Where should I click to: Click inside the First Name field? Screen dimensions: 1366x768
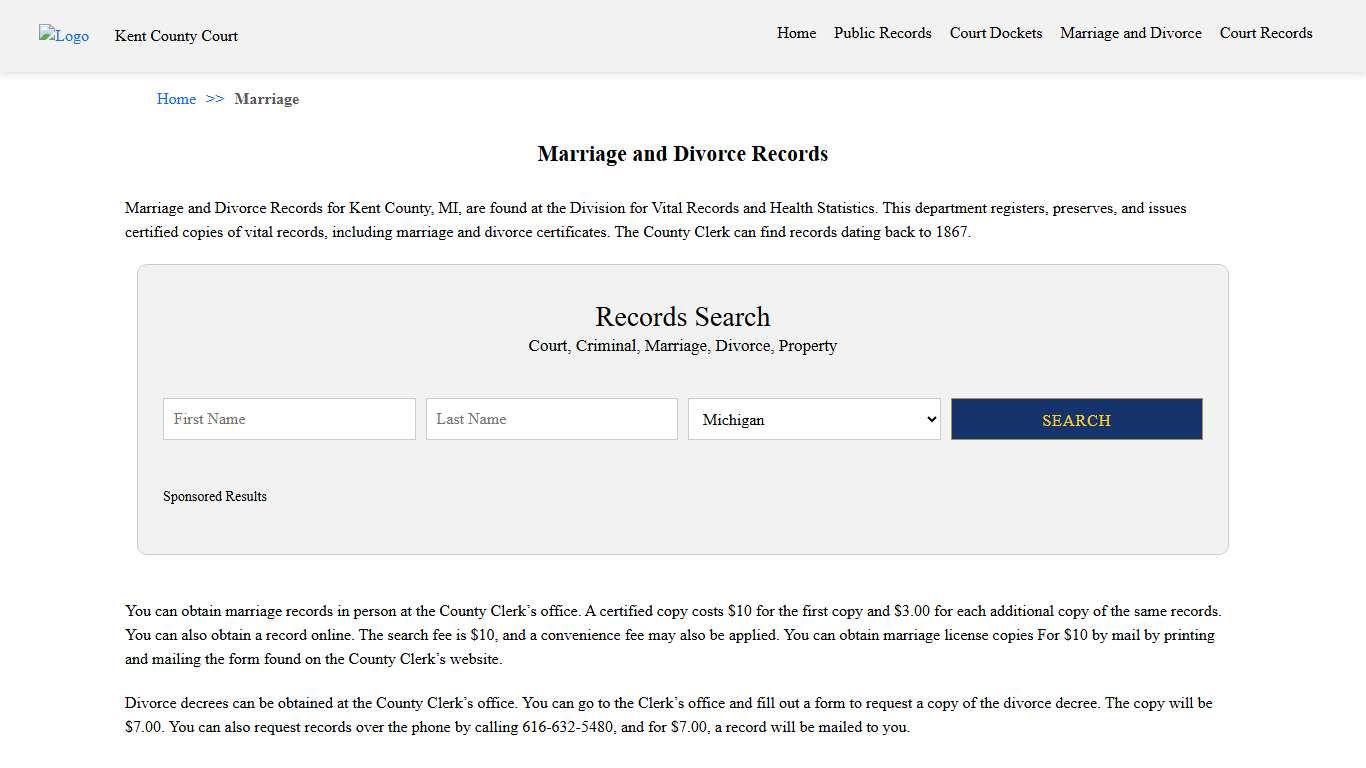click(x=288, y=419)
